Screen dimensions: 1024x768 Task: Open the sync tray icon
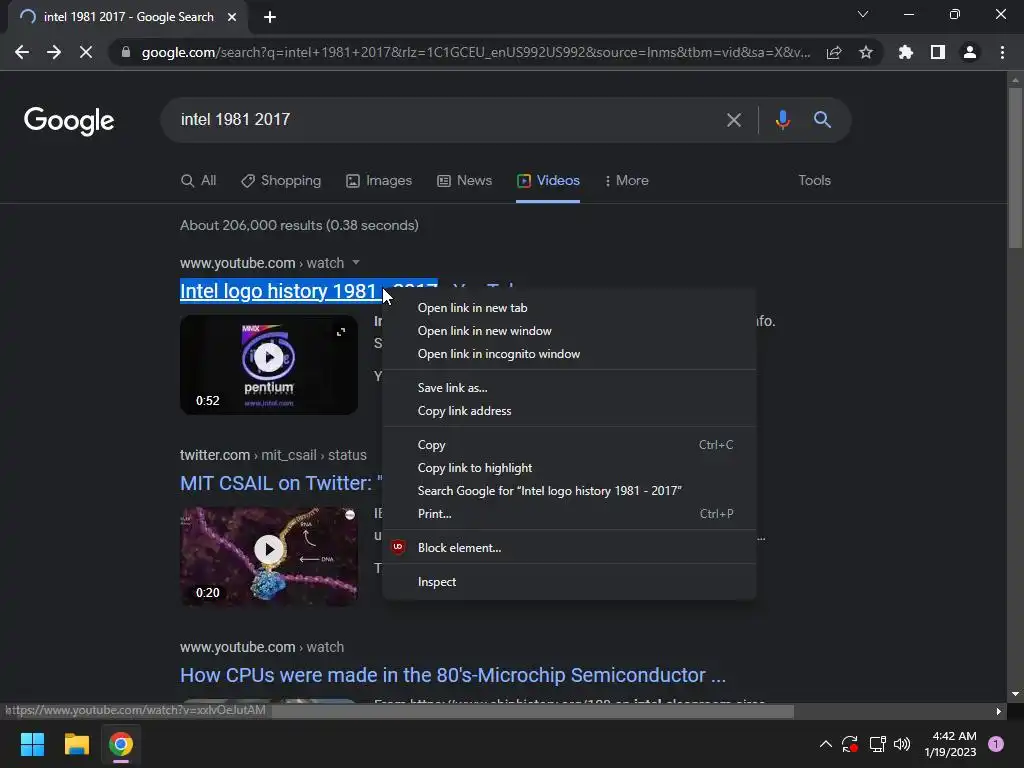point(850,744)
